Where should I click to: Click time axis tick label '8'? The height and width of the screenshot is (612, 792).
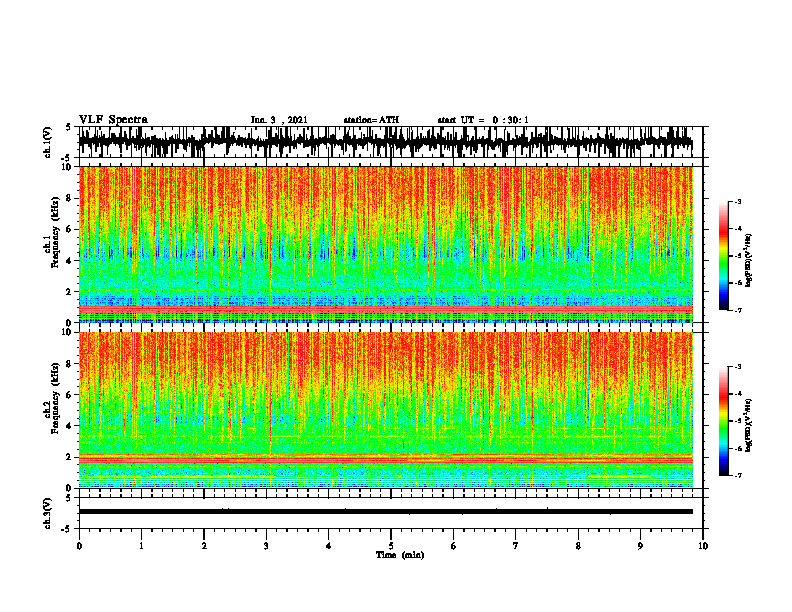(578, 546)
